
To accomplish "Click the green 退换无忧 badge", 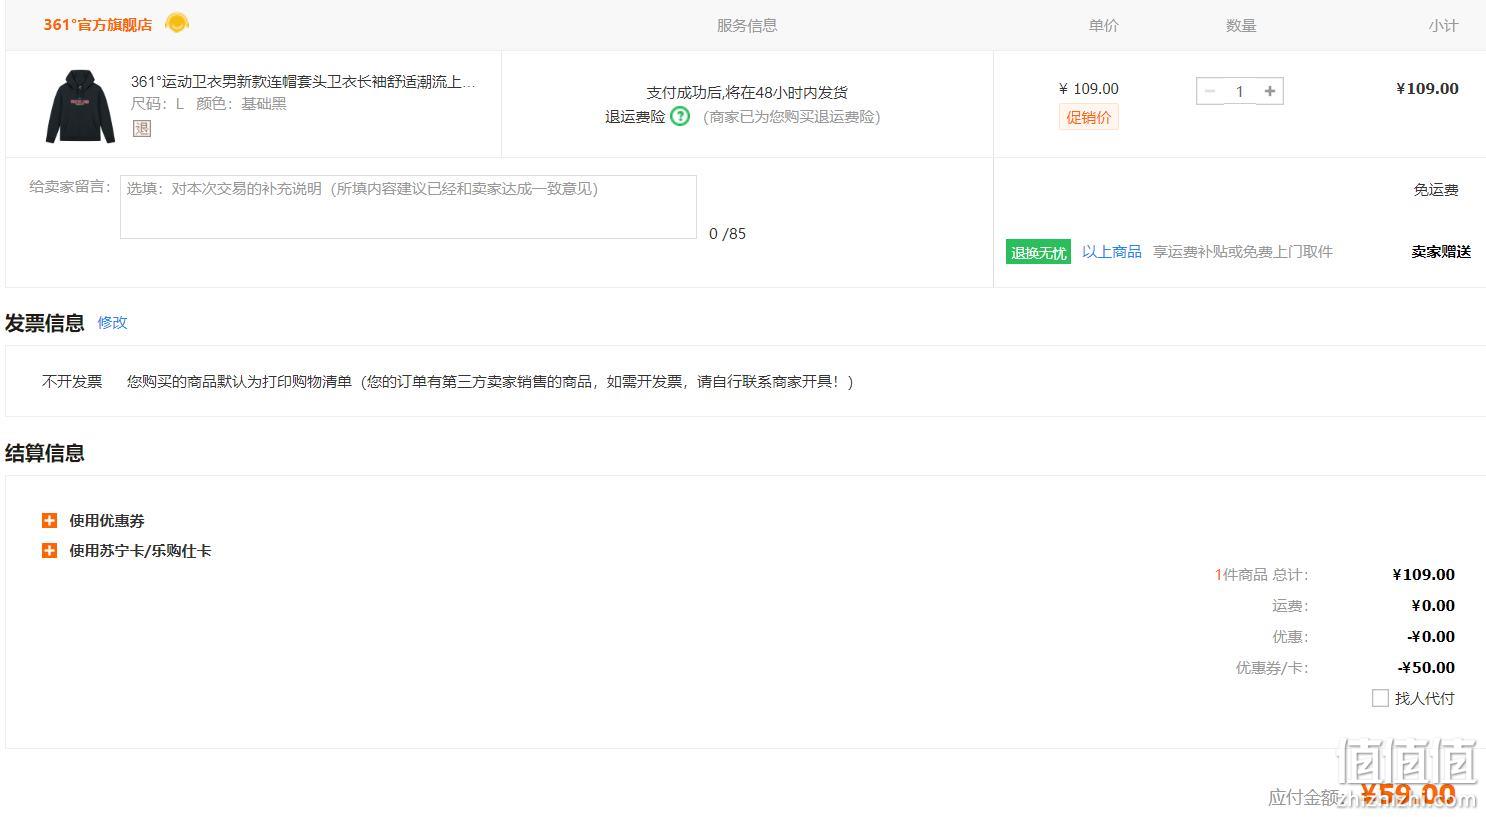I will [x=1038, y=252].
